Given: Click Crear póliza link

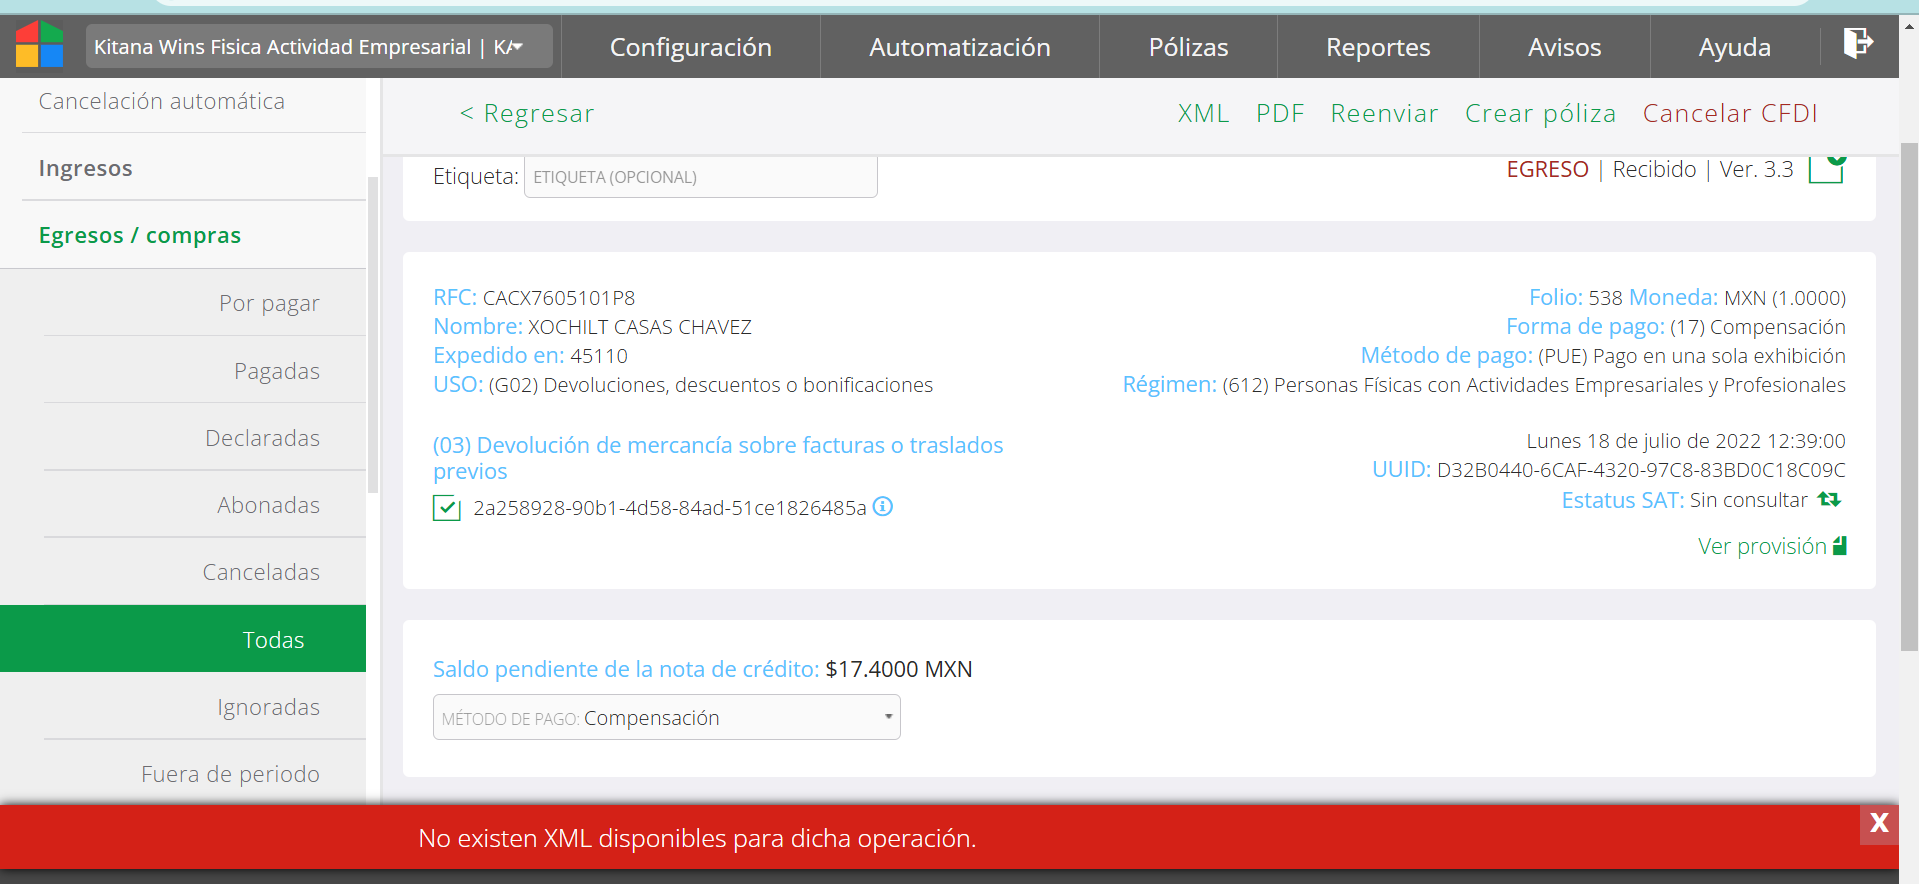Looking at the screenshot, I should point(1539,114).
